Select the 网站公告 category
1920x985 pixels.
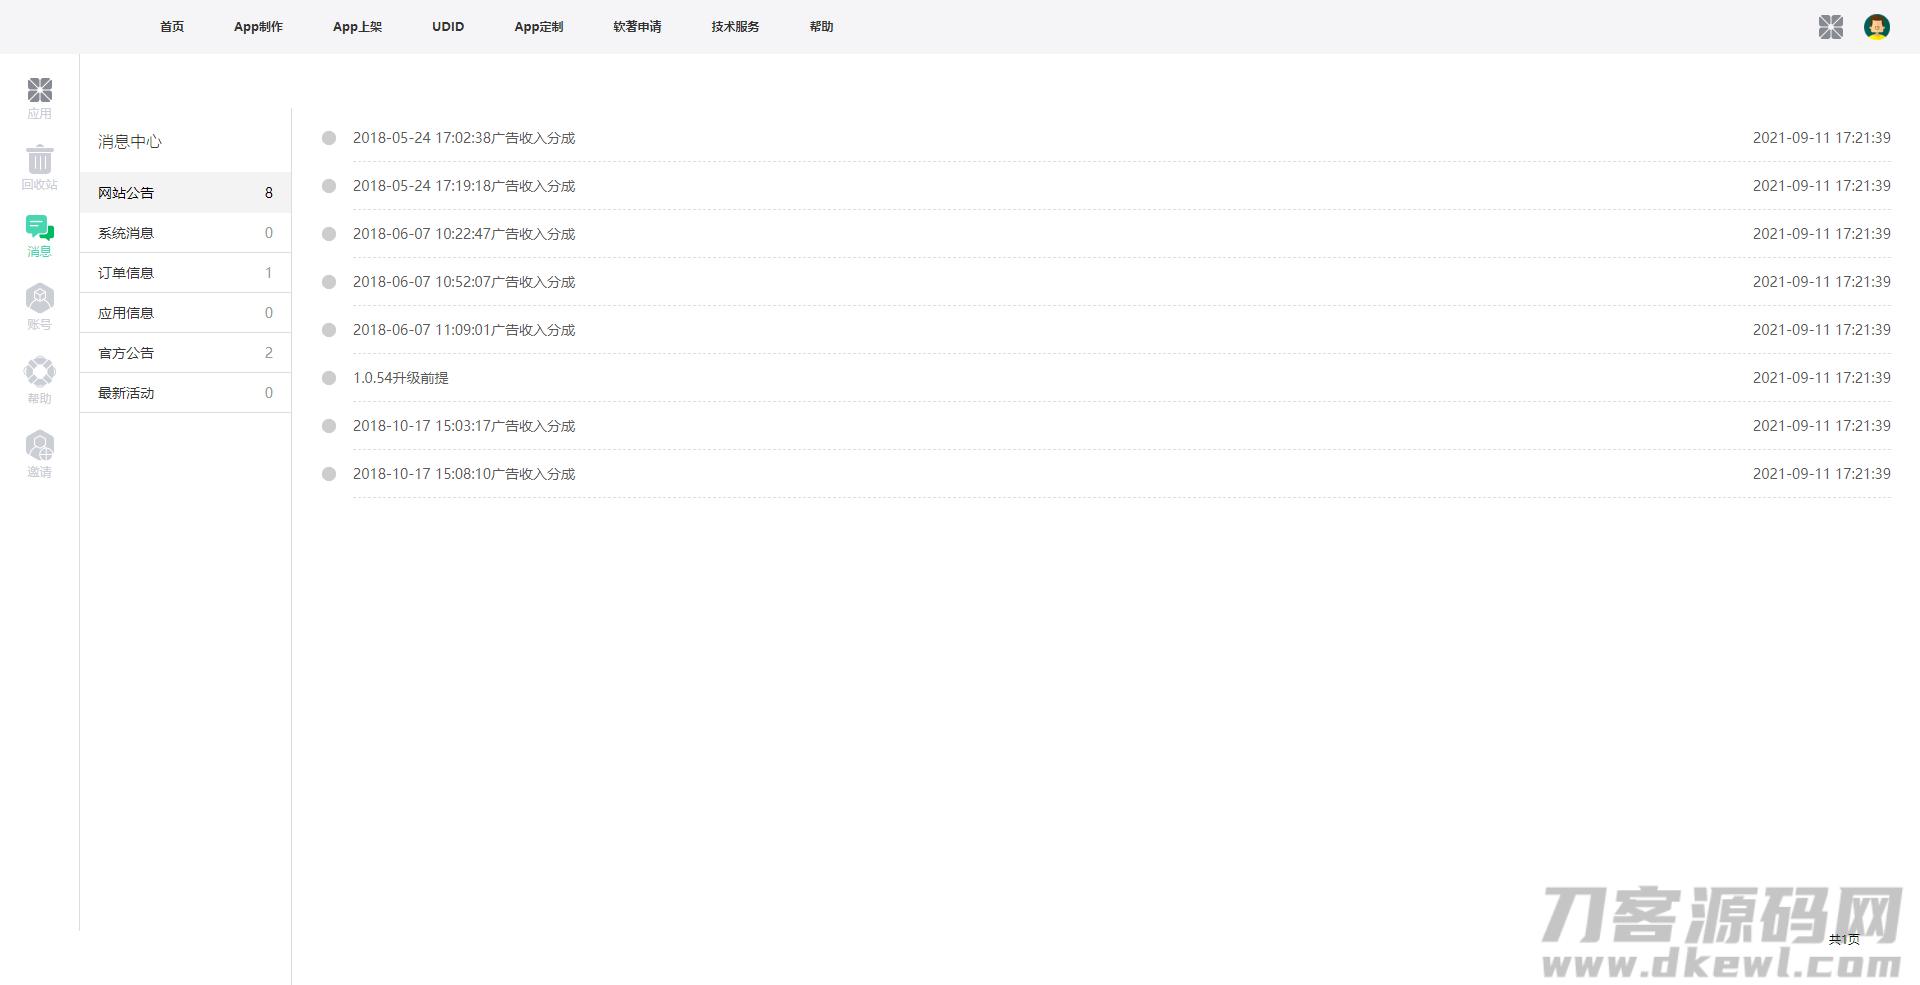(x=126, y=193)
